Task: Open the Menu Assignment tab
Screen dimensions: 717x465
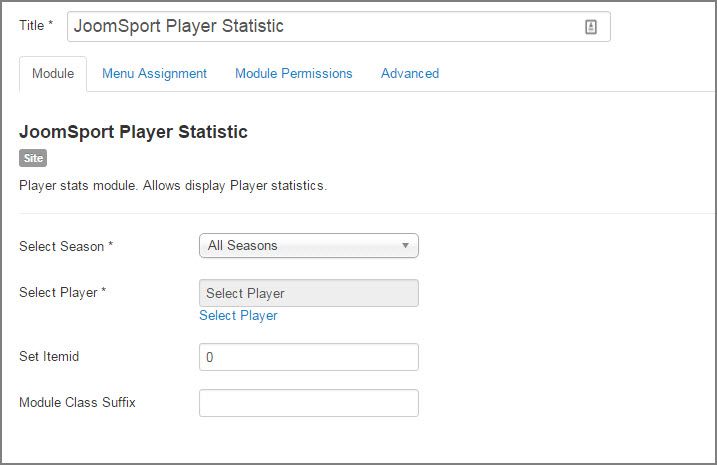Action: 155,74
